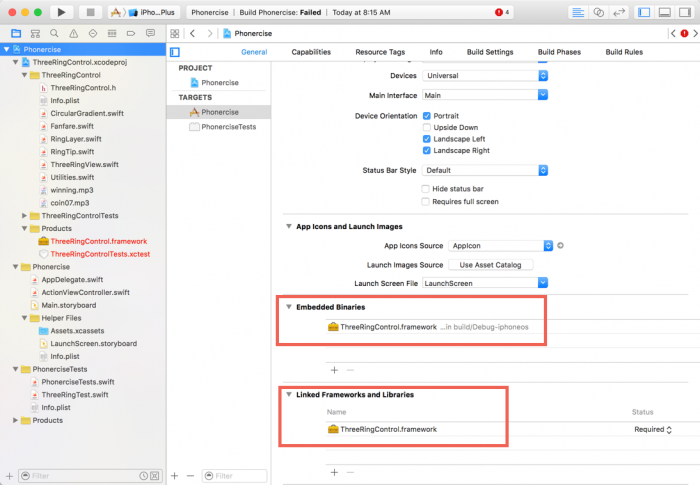Open the Debug navigator
Image resolution: width=700 pixels, height=485 pixels.
112,33
